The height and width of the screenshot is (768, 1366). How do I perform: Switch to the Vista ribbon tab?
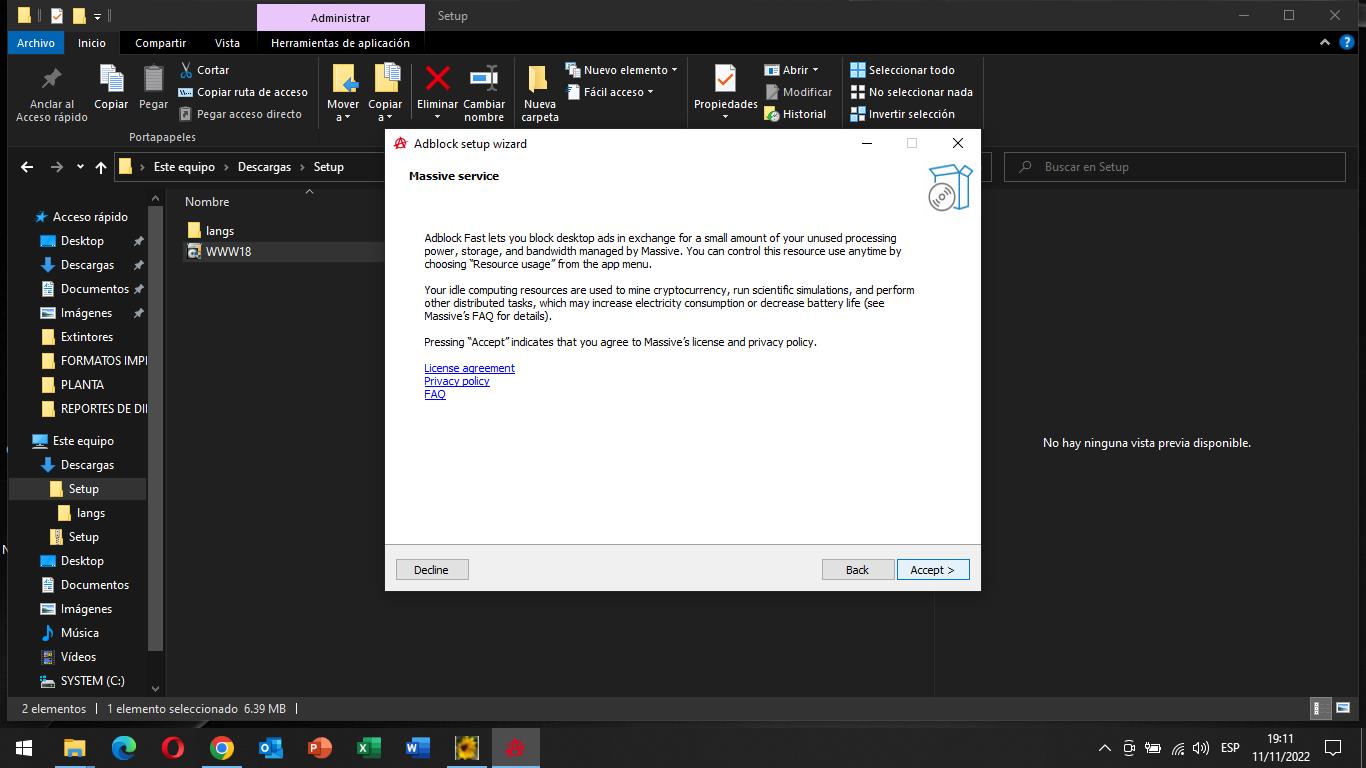pos(227,43)
